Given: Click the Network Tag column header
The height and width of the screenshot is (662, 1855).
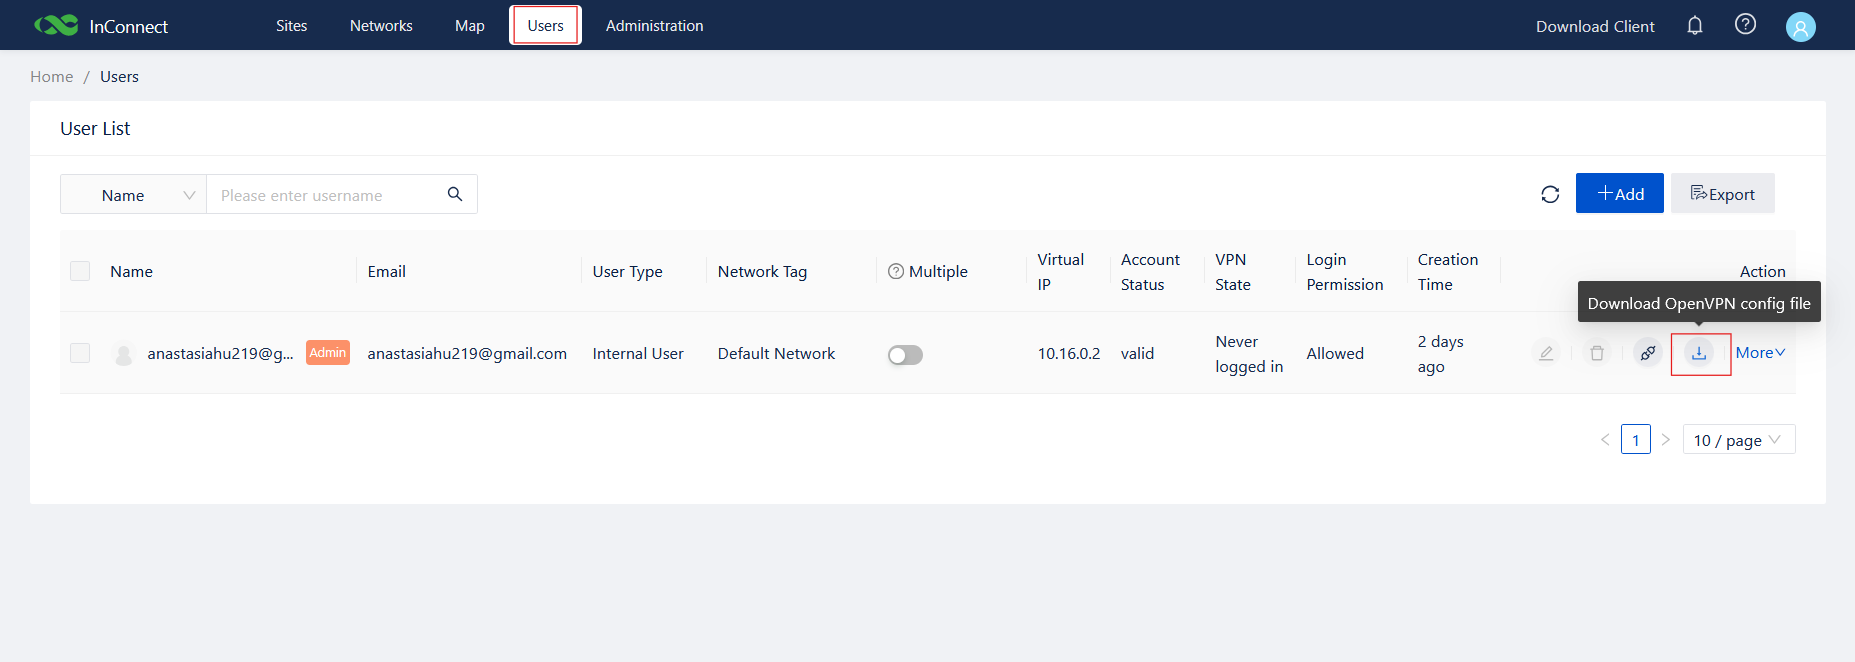Looking at the screenshot, I should coord(762,271).
